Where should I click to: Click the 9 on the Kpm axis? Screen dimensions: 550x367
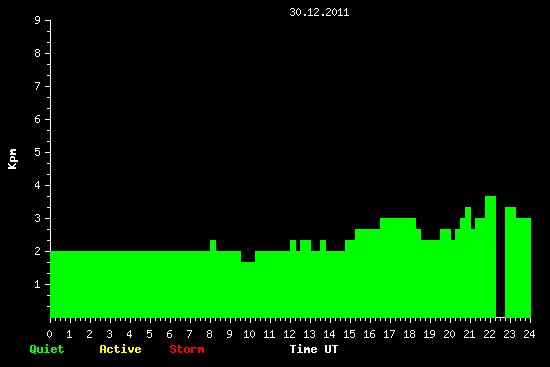tap(38, 20)
